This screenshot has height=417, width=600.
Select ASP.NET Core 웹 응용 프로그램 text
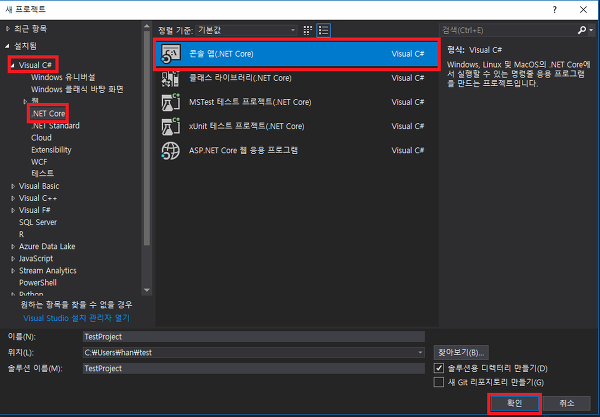[243, 150]
